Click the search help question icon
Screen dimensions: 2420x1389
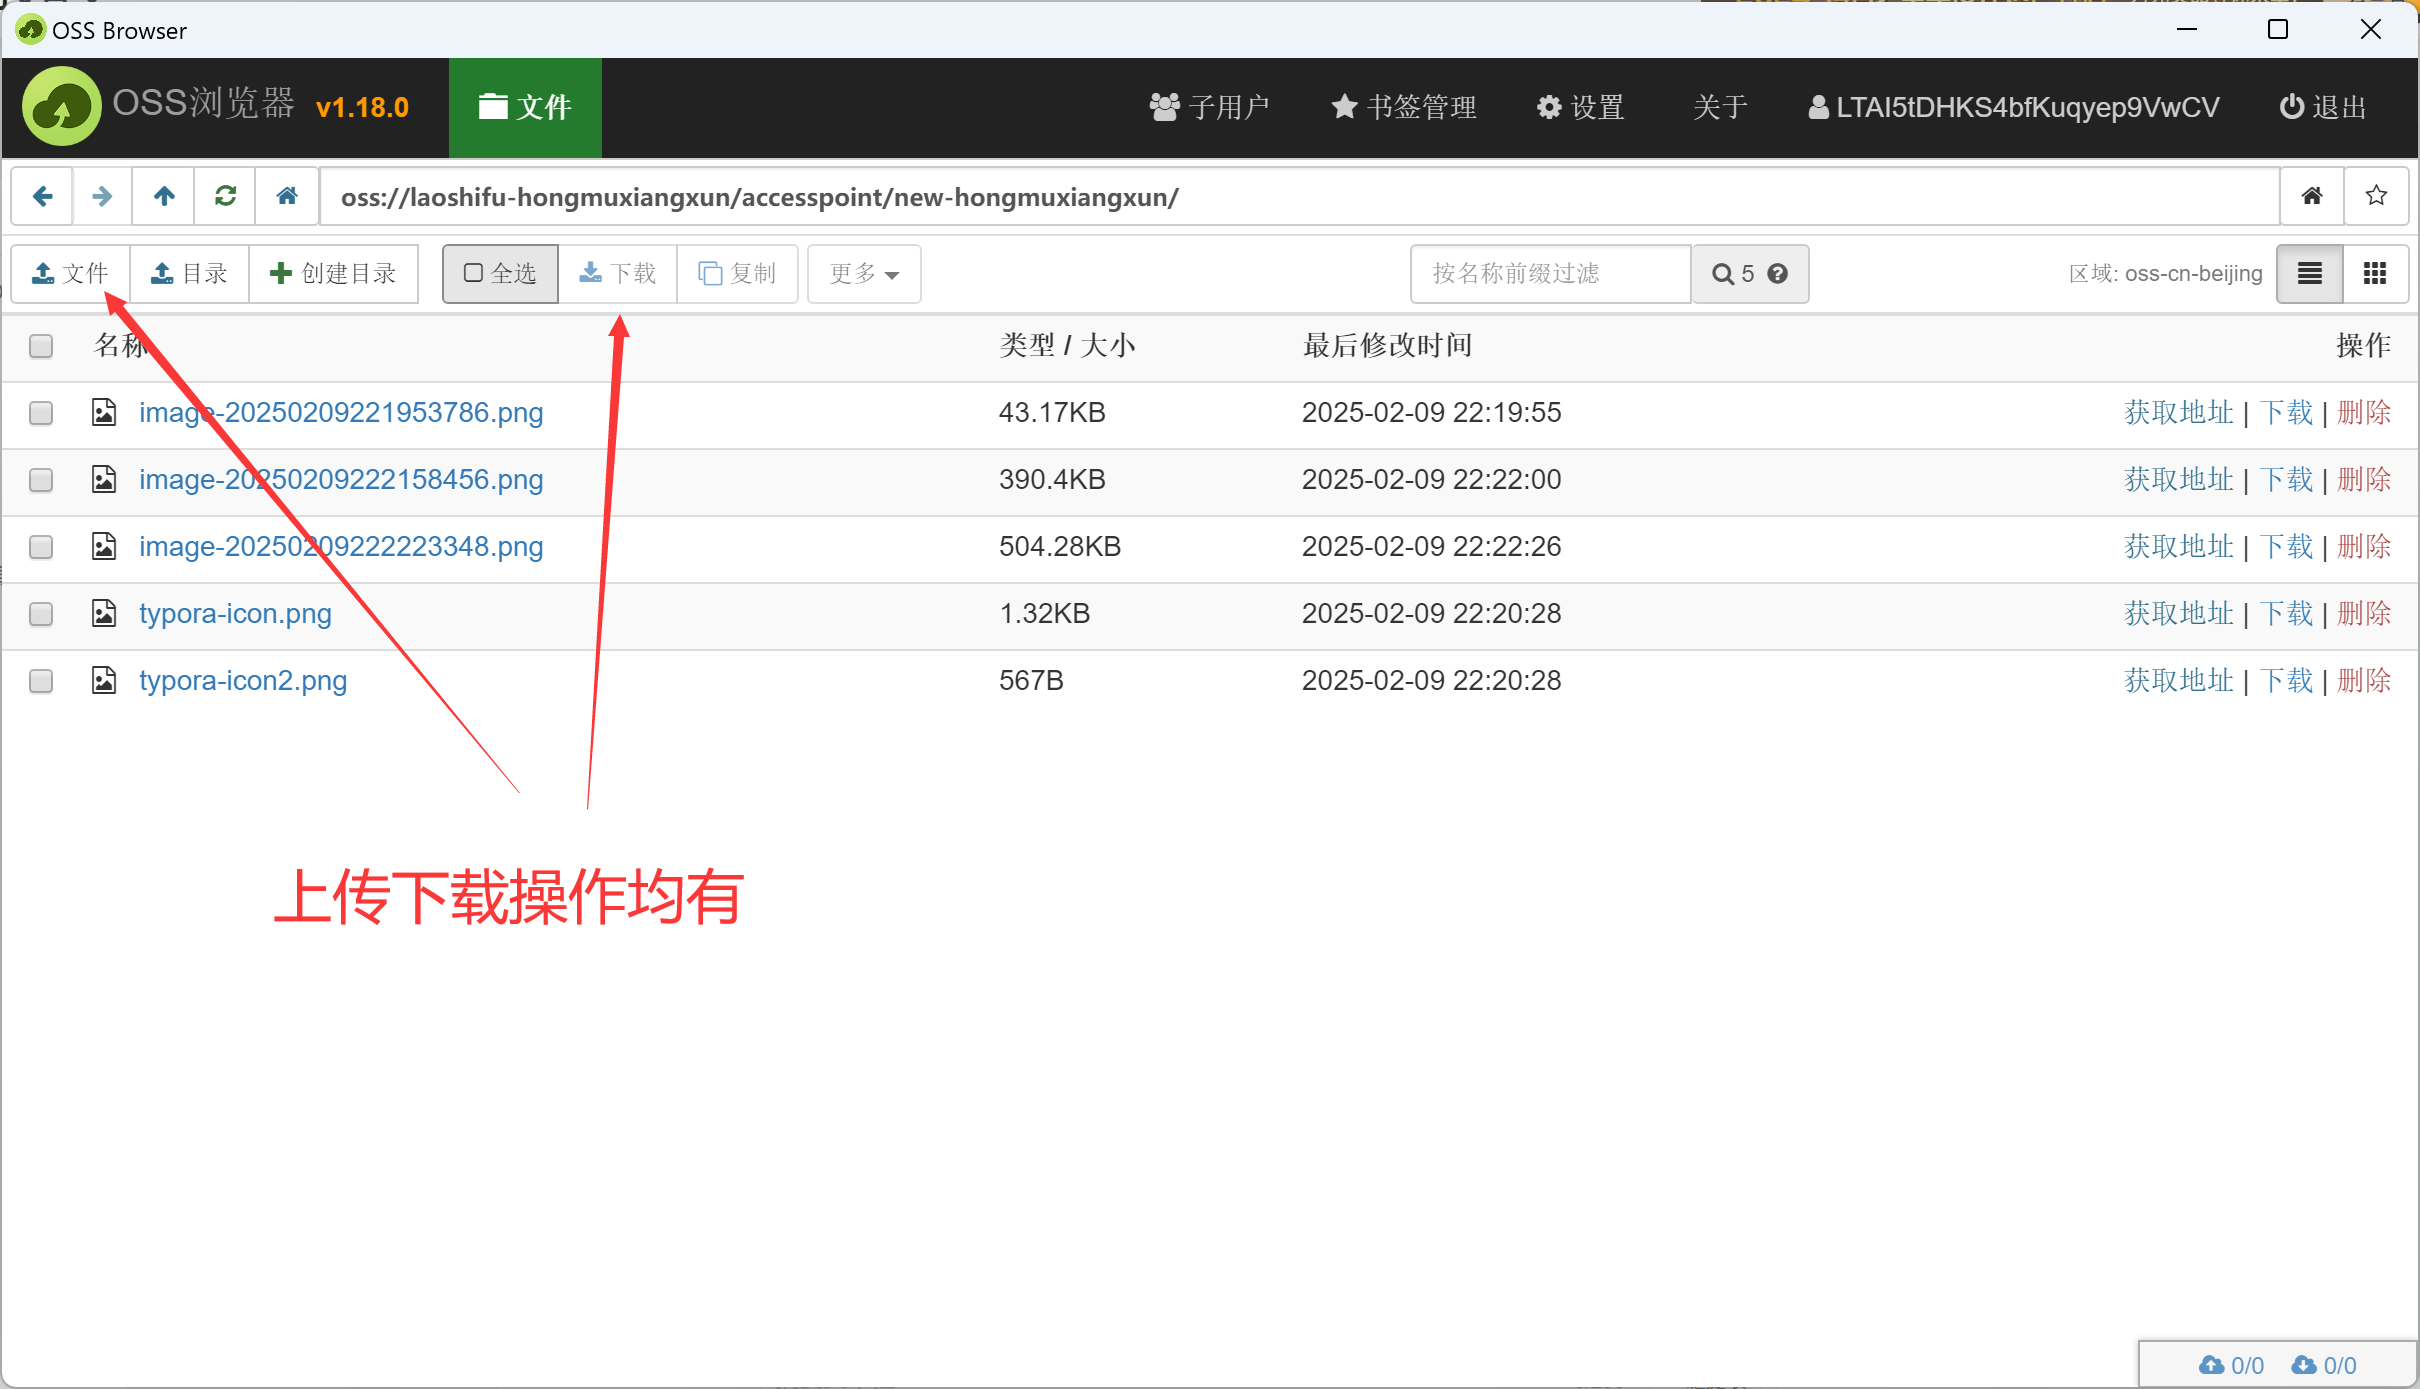tap(1777, 273)
